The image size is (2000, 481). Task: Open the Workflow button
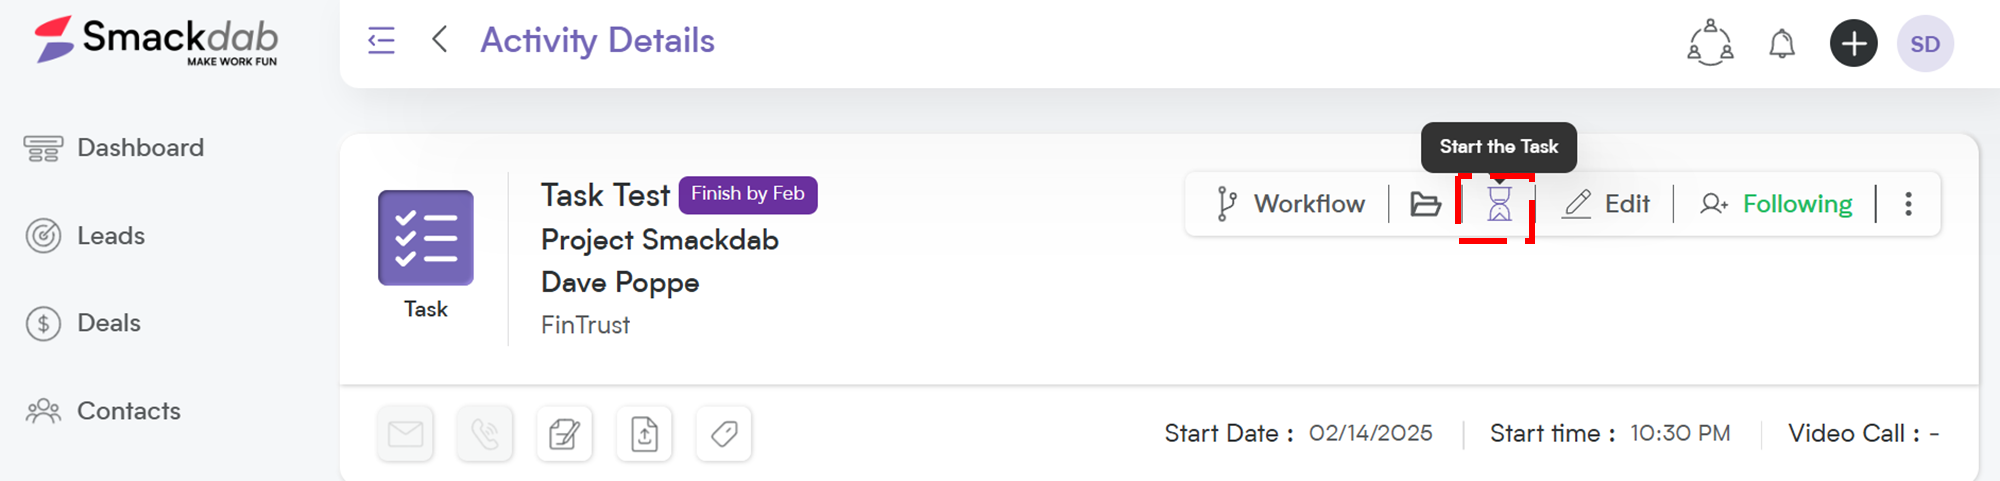pos(1290,204)
